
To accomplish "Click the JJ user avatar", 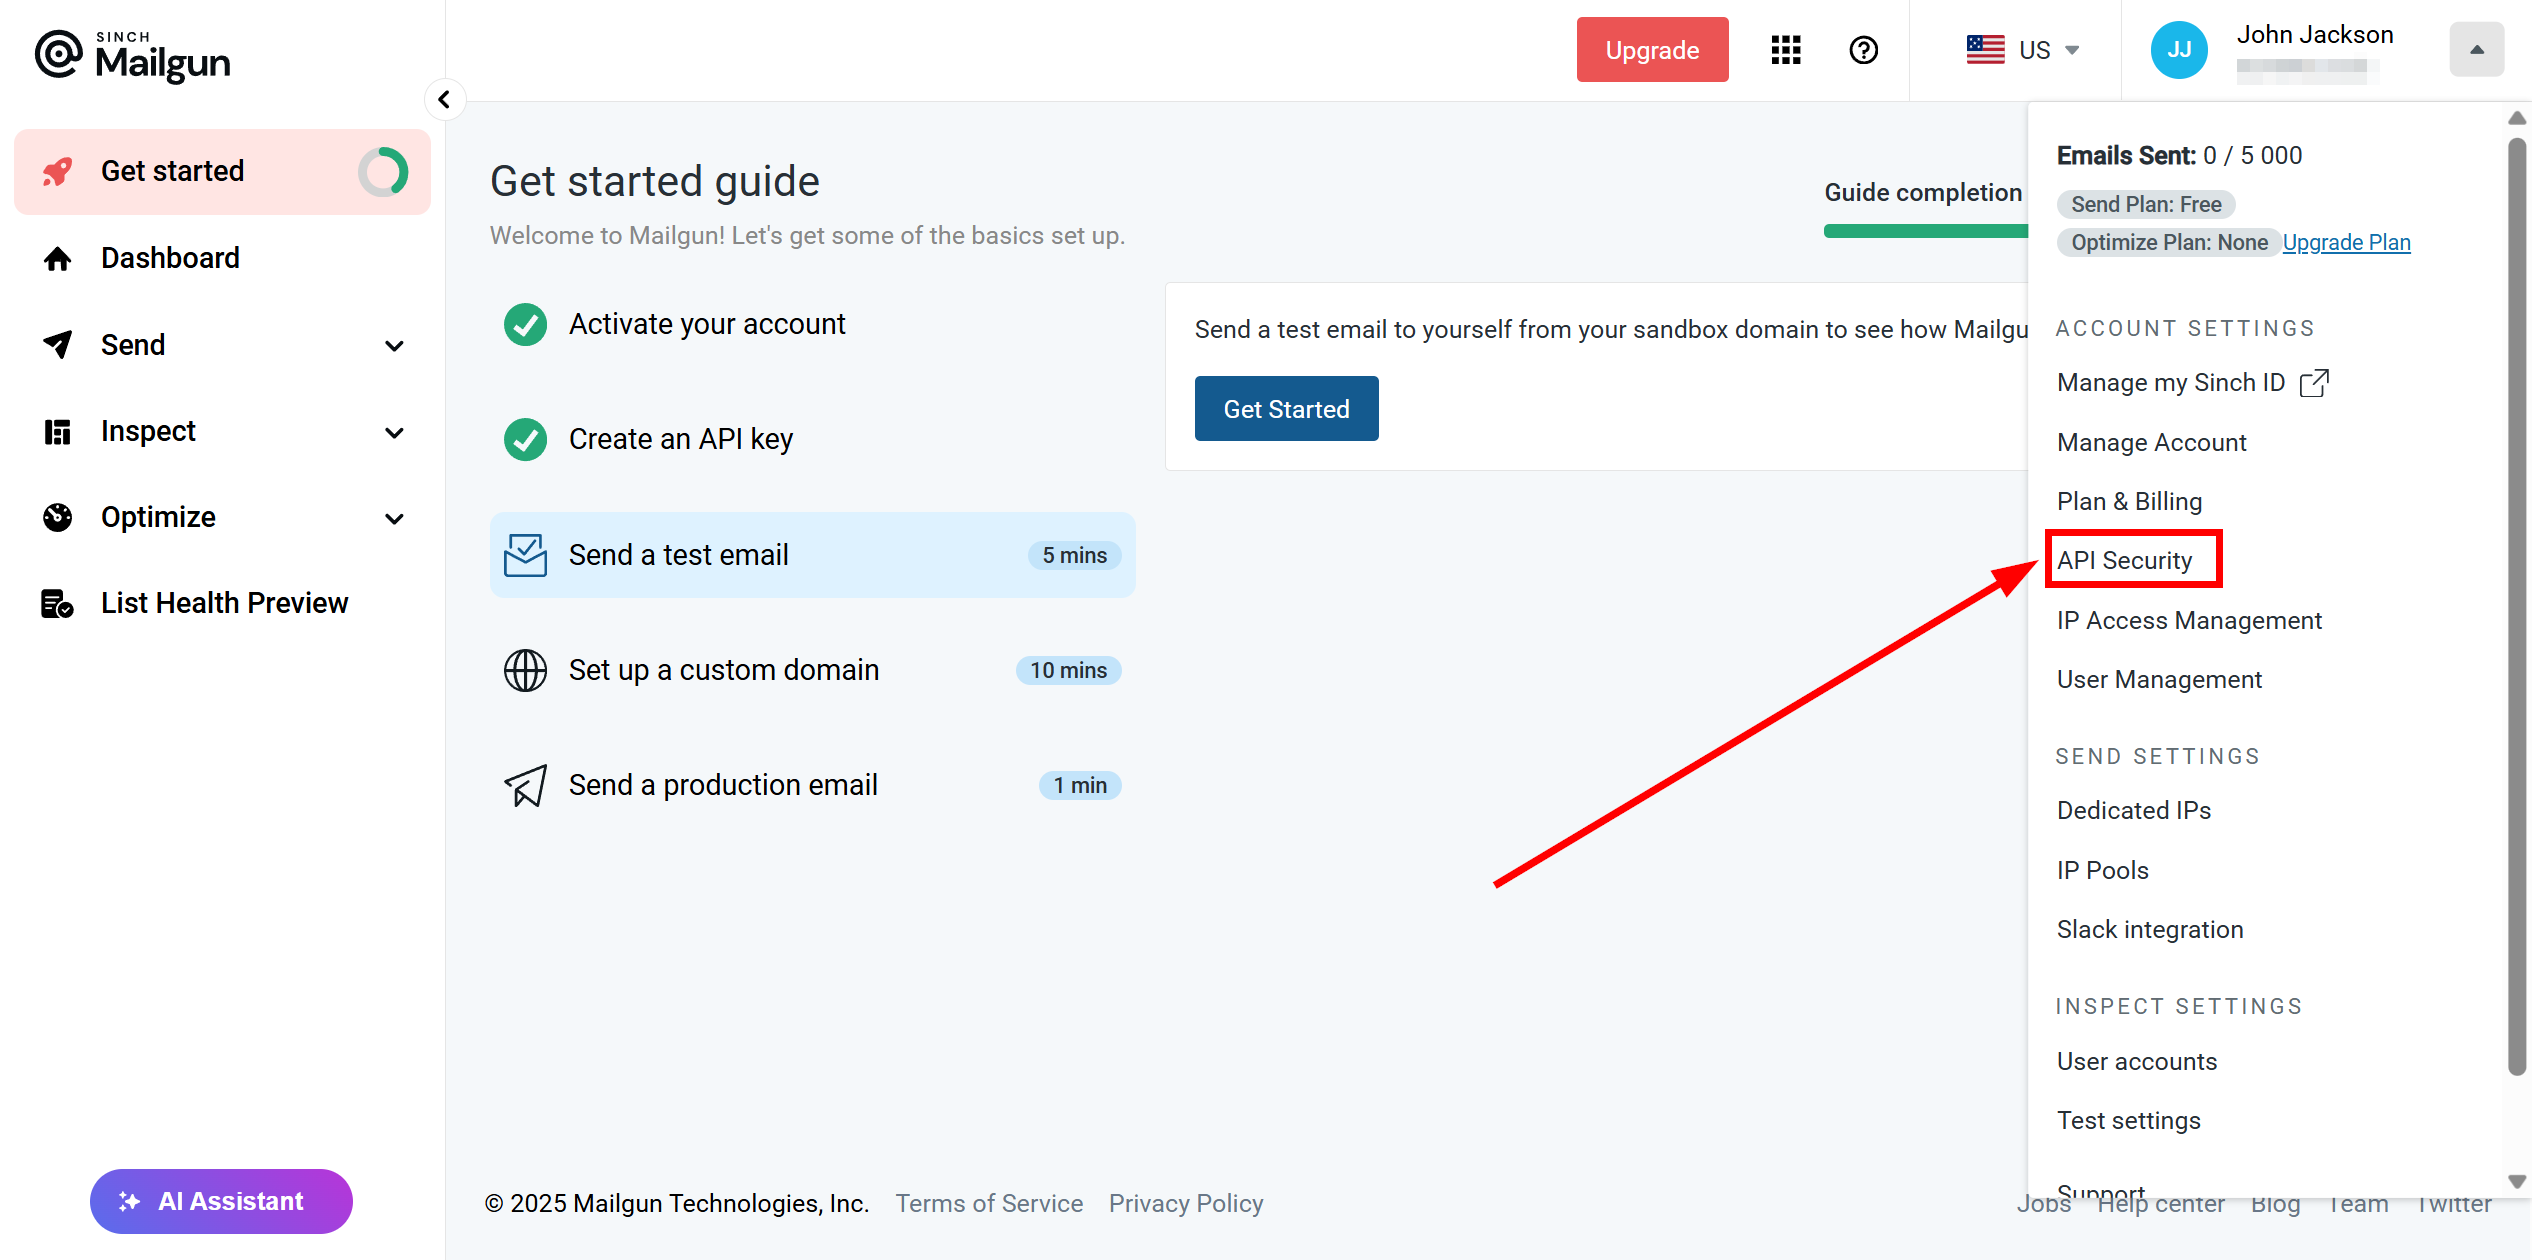I will (x=2179, y=50).
